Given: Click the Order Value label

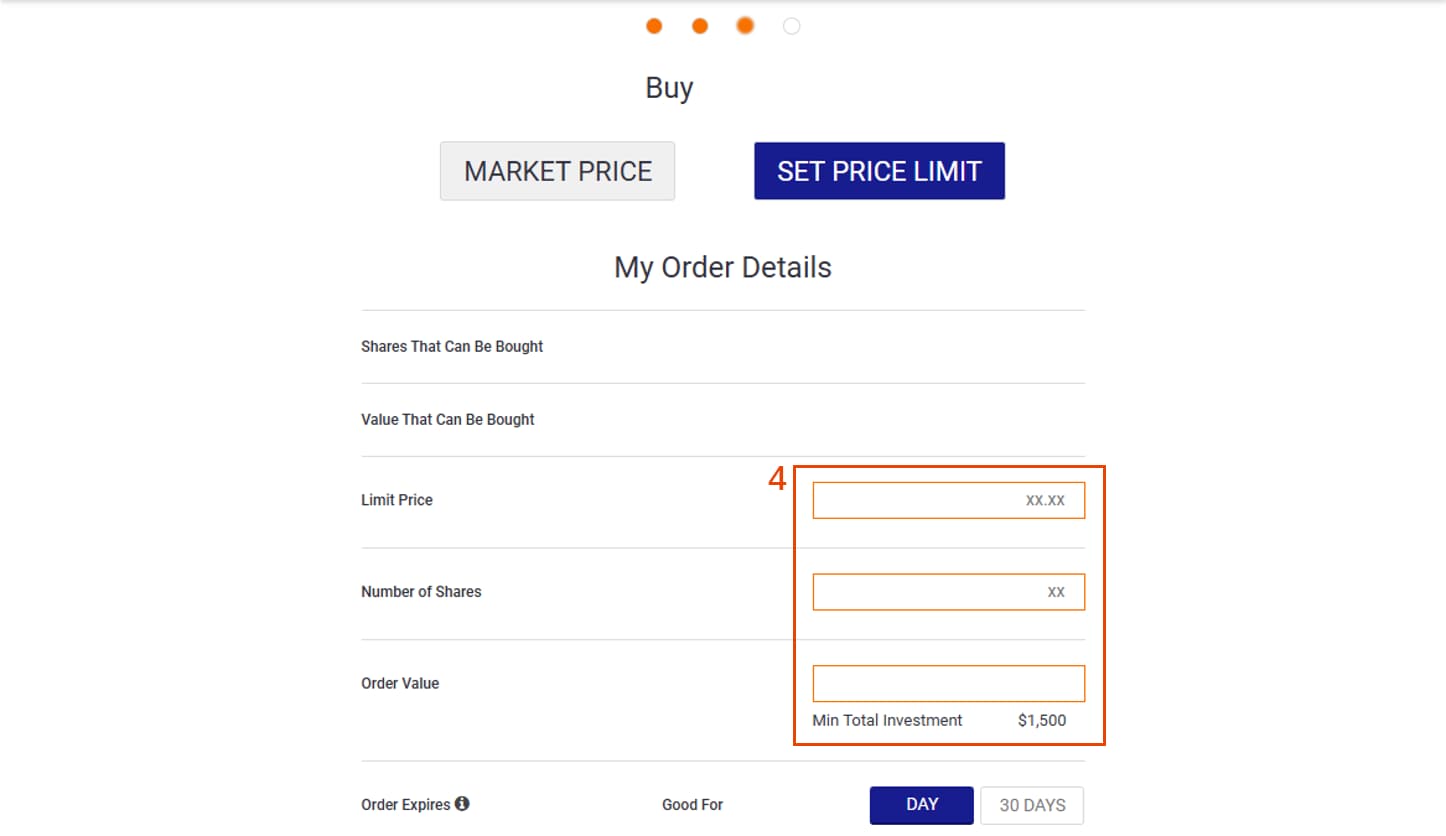Looking at the screenshot, I should click(x=400, y=684).
